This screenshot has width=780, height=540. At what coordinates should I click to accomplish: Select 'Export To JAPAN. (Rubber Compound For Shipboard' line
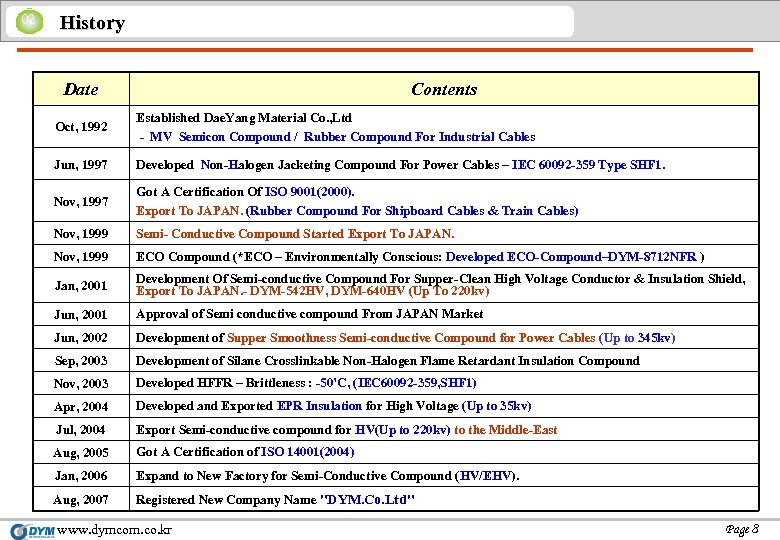coord(357,211)
